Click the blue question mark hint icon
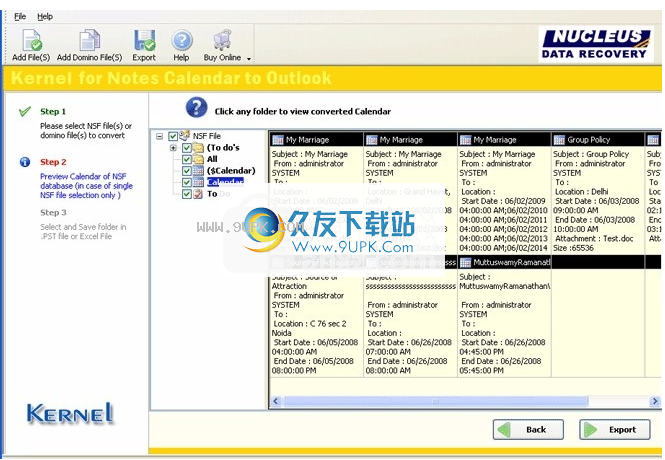 (196, 108)
